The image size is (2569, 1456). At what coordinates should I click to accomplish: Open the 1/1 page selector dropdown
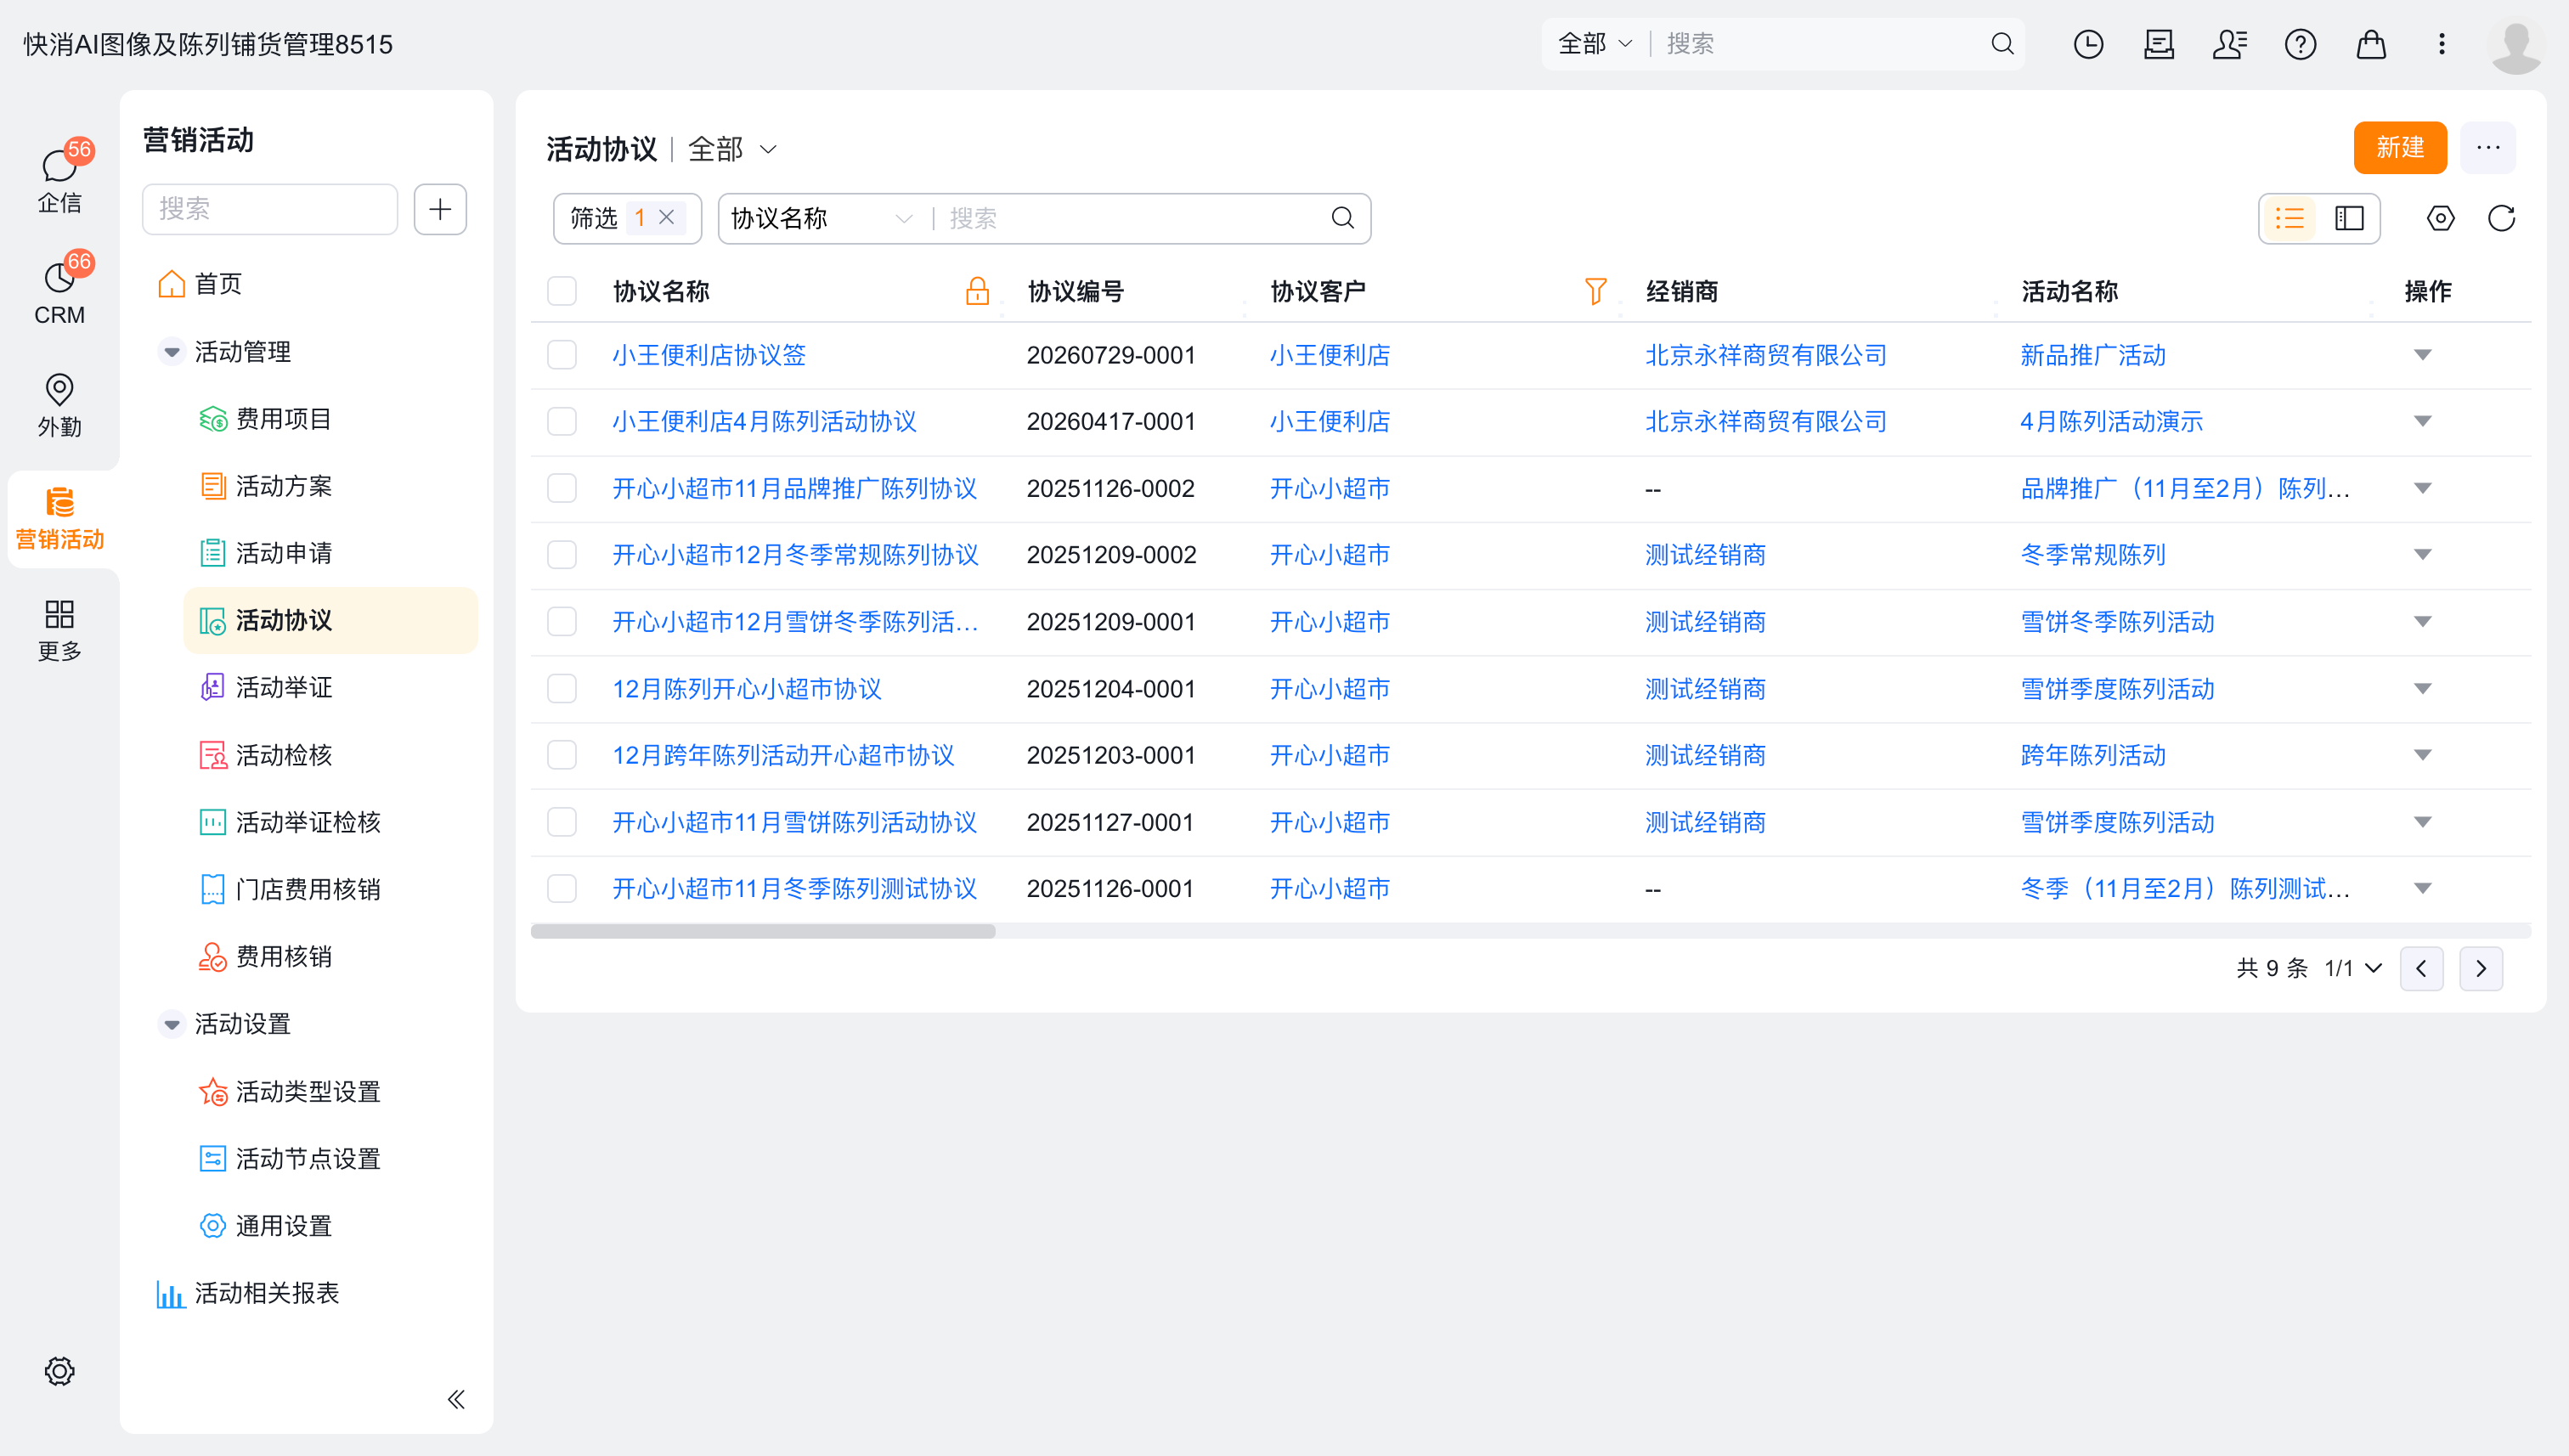(2353, 968)
